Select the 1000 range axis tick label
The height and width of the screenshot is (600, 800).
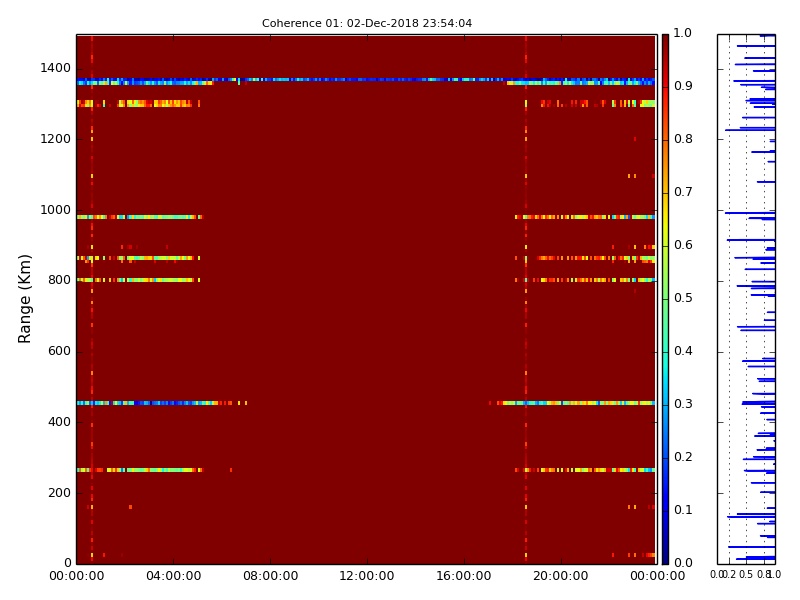point(54,210)
